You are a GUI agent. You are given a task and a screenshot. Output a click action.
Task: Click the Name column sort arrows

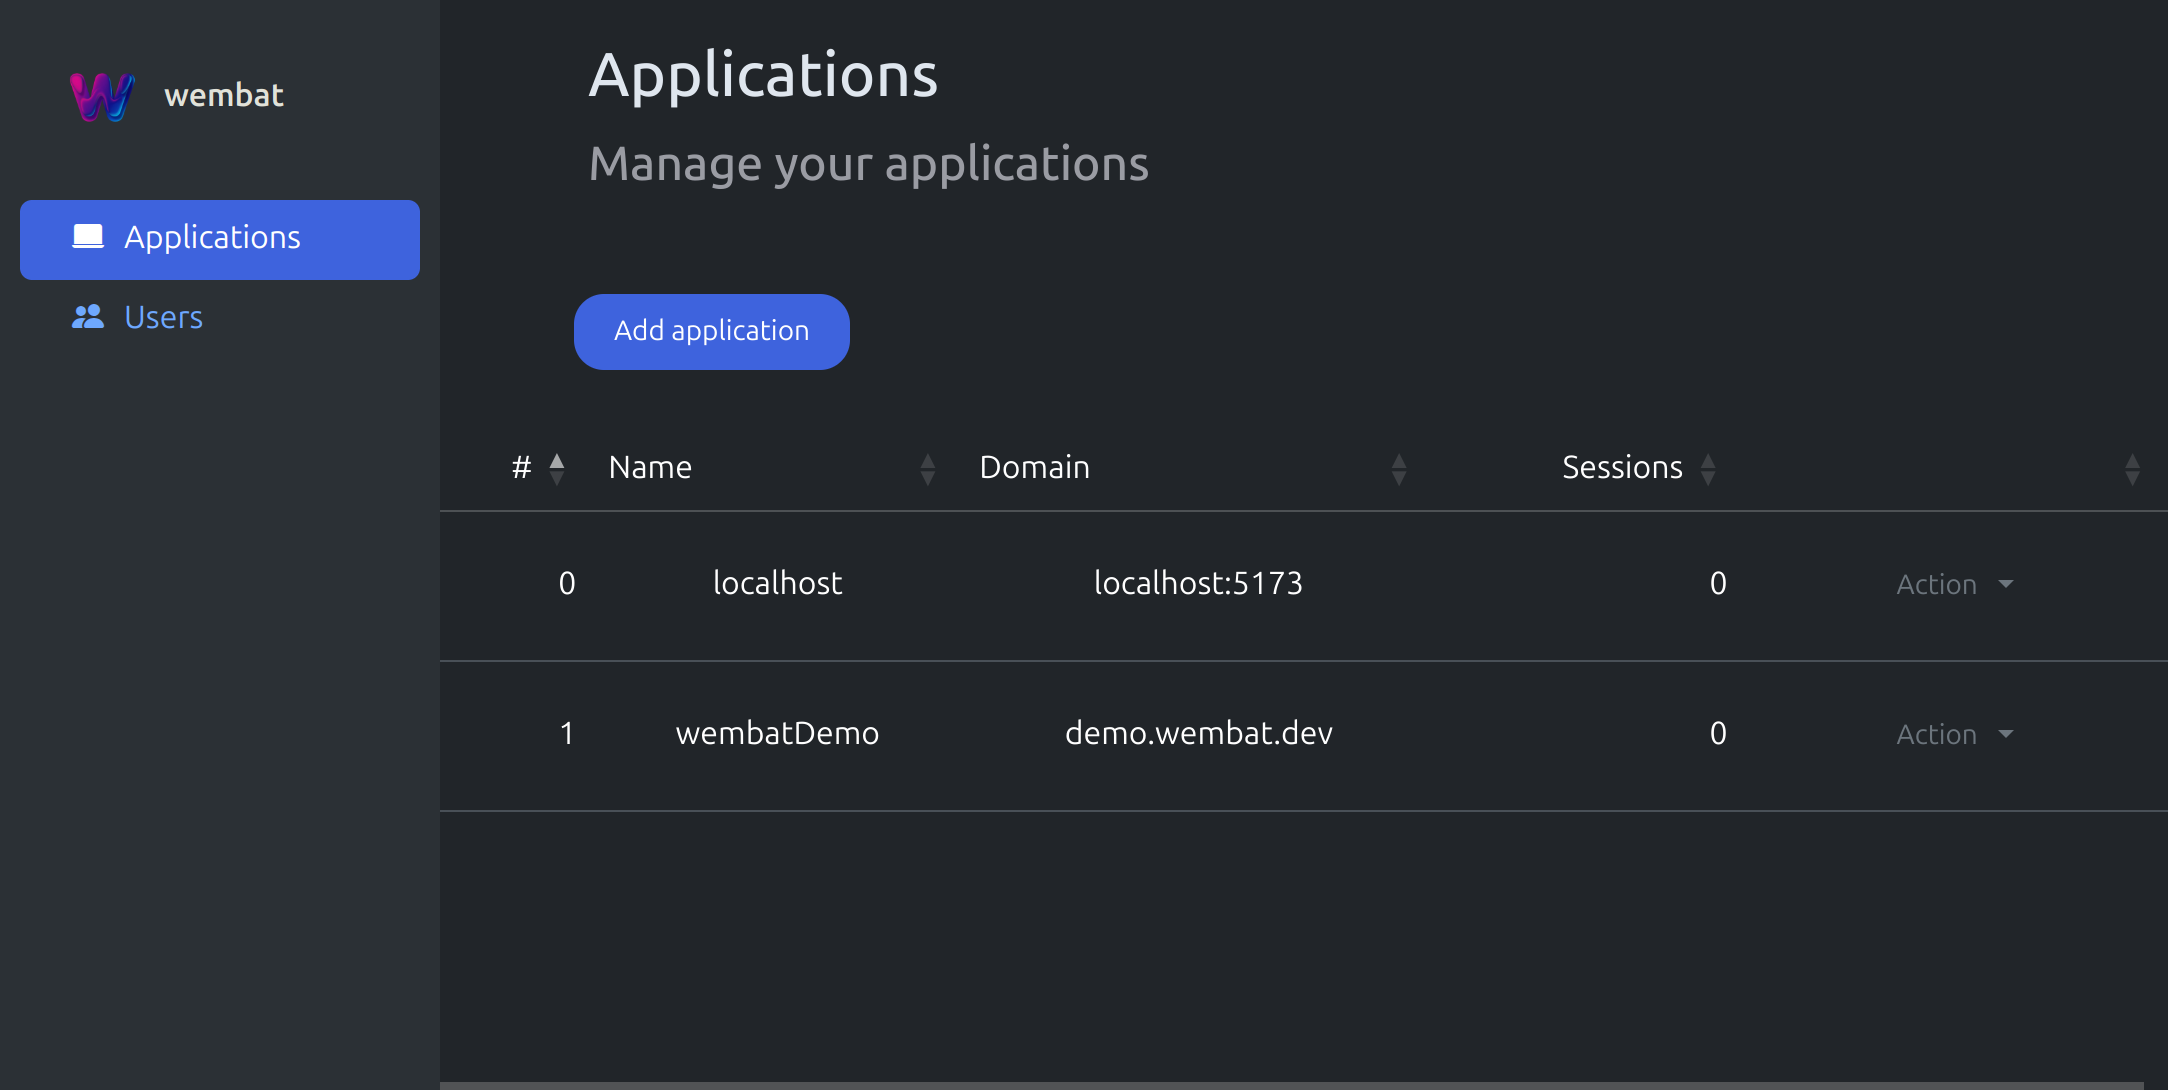[x=927, y=468]
